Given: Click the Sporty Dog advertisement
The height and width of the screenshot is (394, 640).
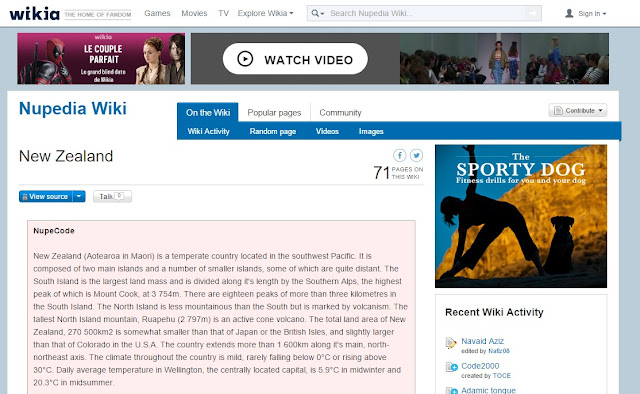Looking at the screenshot, I should [x=521, y=216].
